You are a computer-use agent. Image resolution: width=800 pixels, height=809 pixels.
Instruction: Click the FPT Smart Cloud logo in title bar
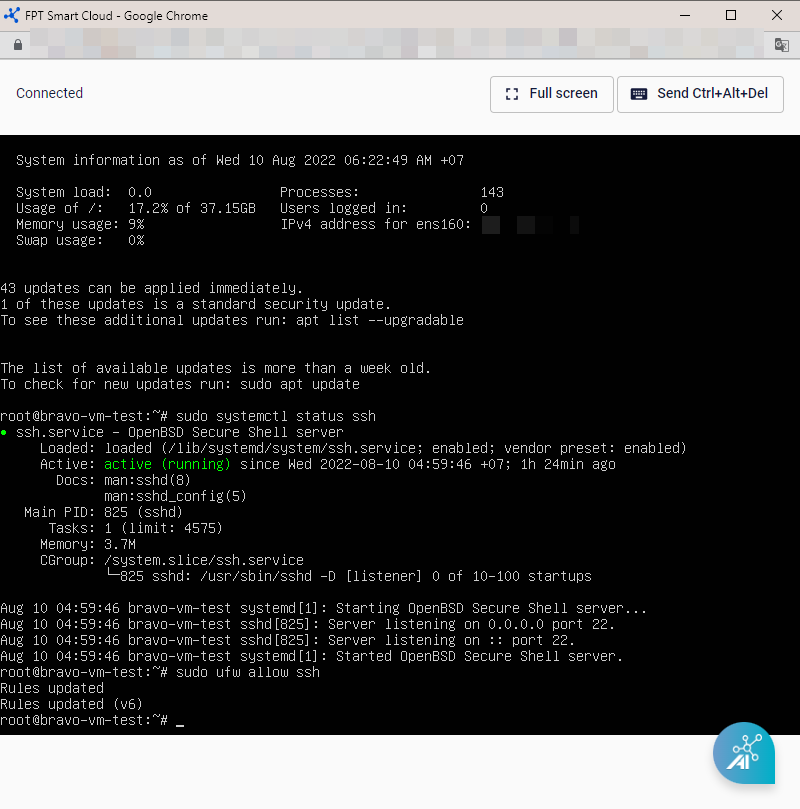(14, 15)
